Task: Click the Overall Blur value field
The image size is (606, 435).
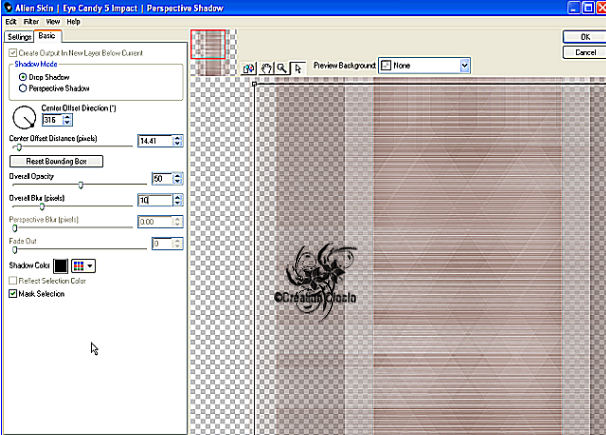Action: pyautogui.click(x=155, y=200)
